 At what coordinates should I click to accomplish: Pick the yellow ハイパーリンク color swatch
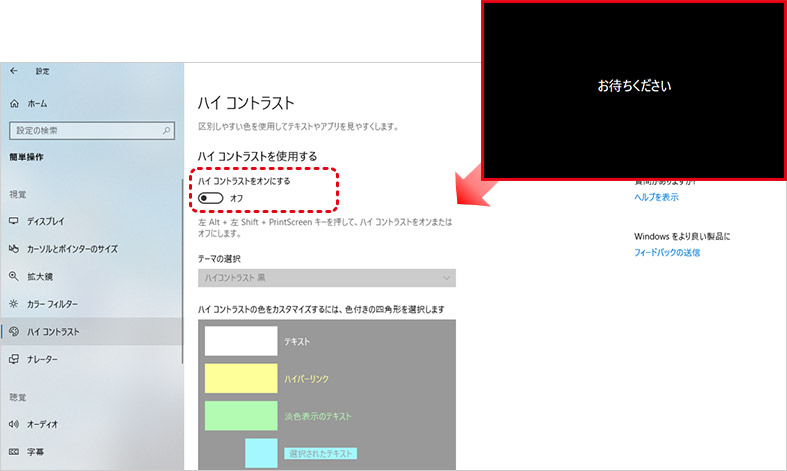[241, 378]
